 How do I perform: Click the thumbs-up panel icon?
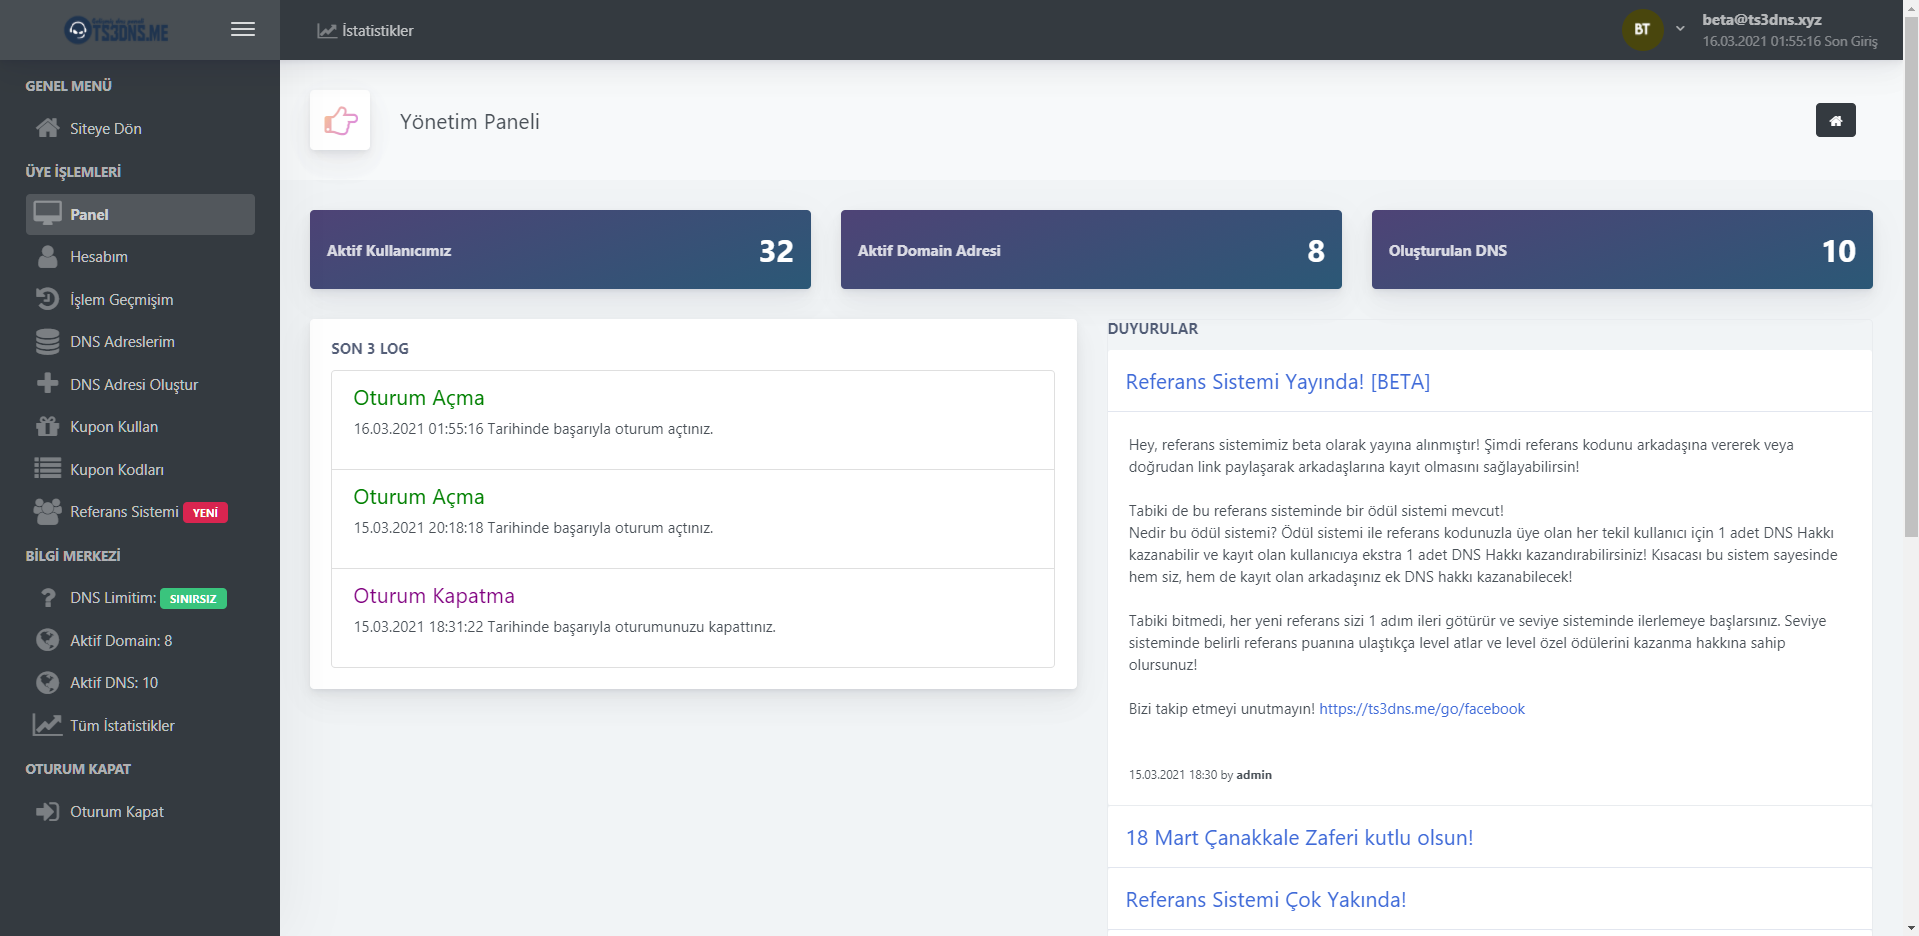click(x=340, y=121)
